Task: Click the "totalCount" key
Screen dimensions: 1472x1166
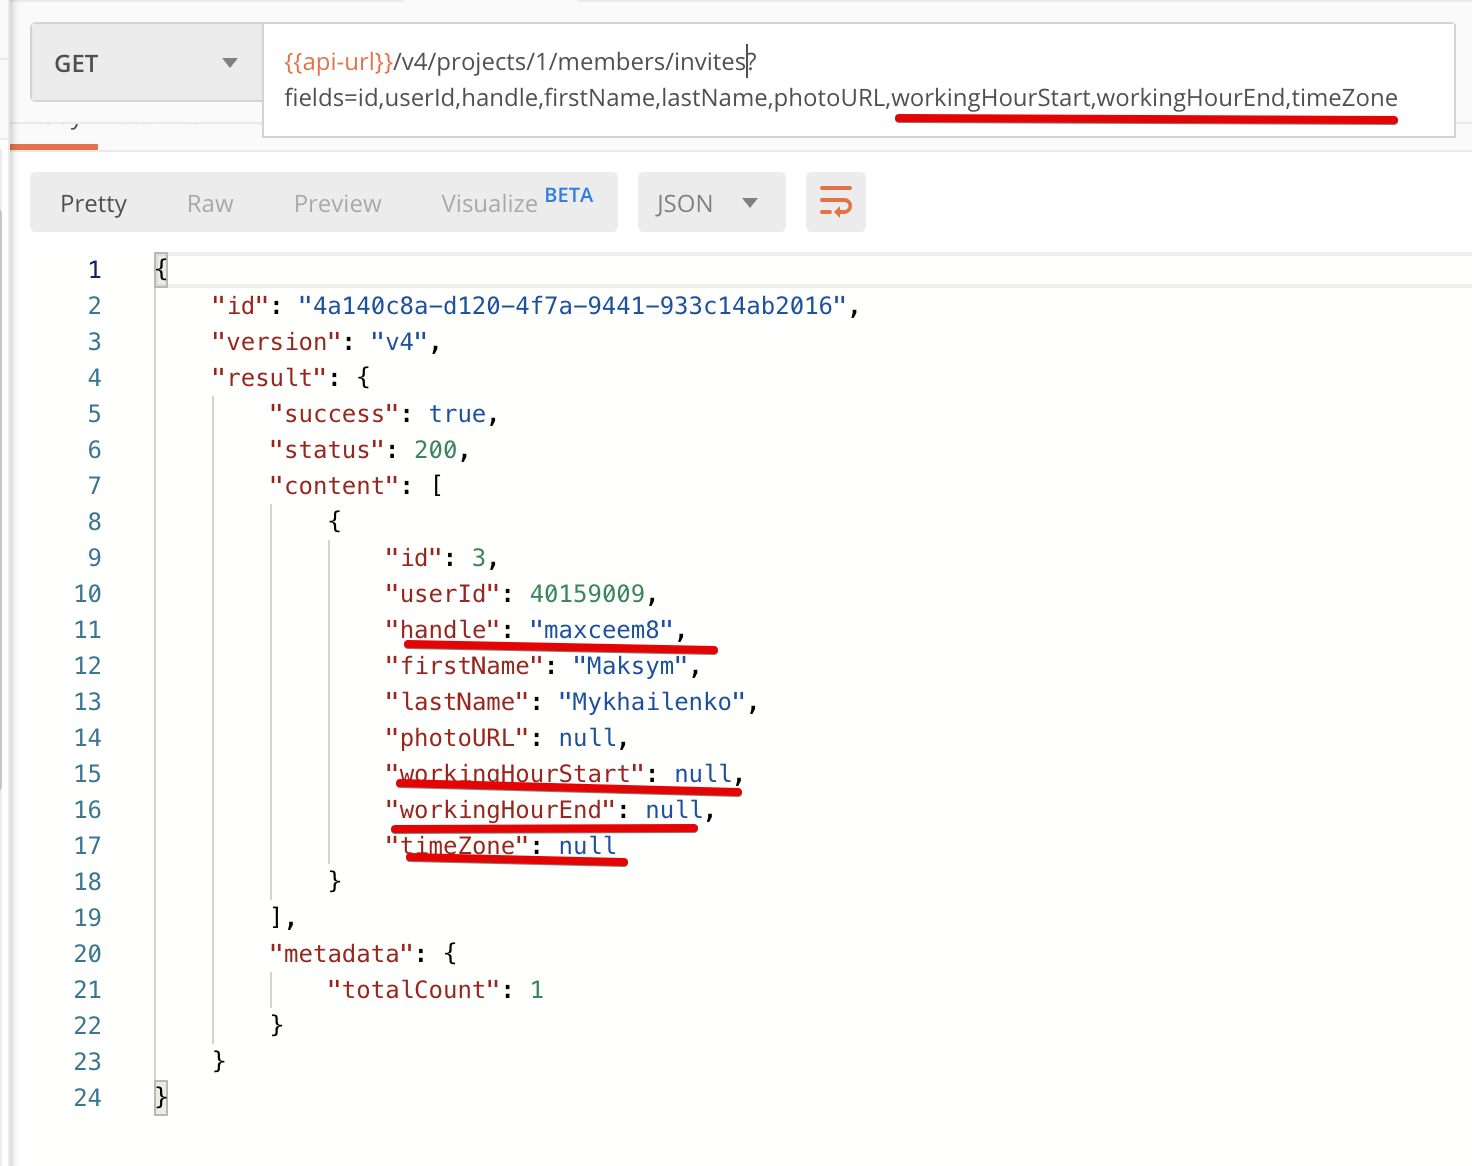Action: 414,990
